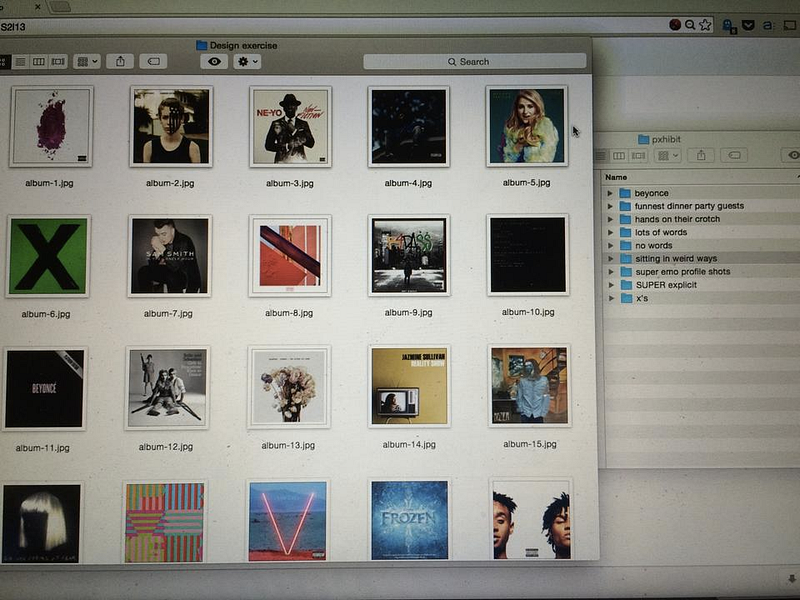This screenshot has width=800, height=600.
Task: Toggle Quick Look eye in Design exercise toolbar
Action: [x=214, y=62]
